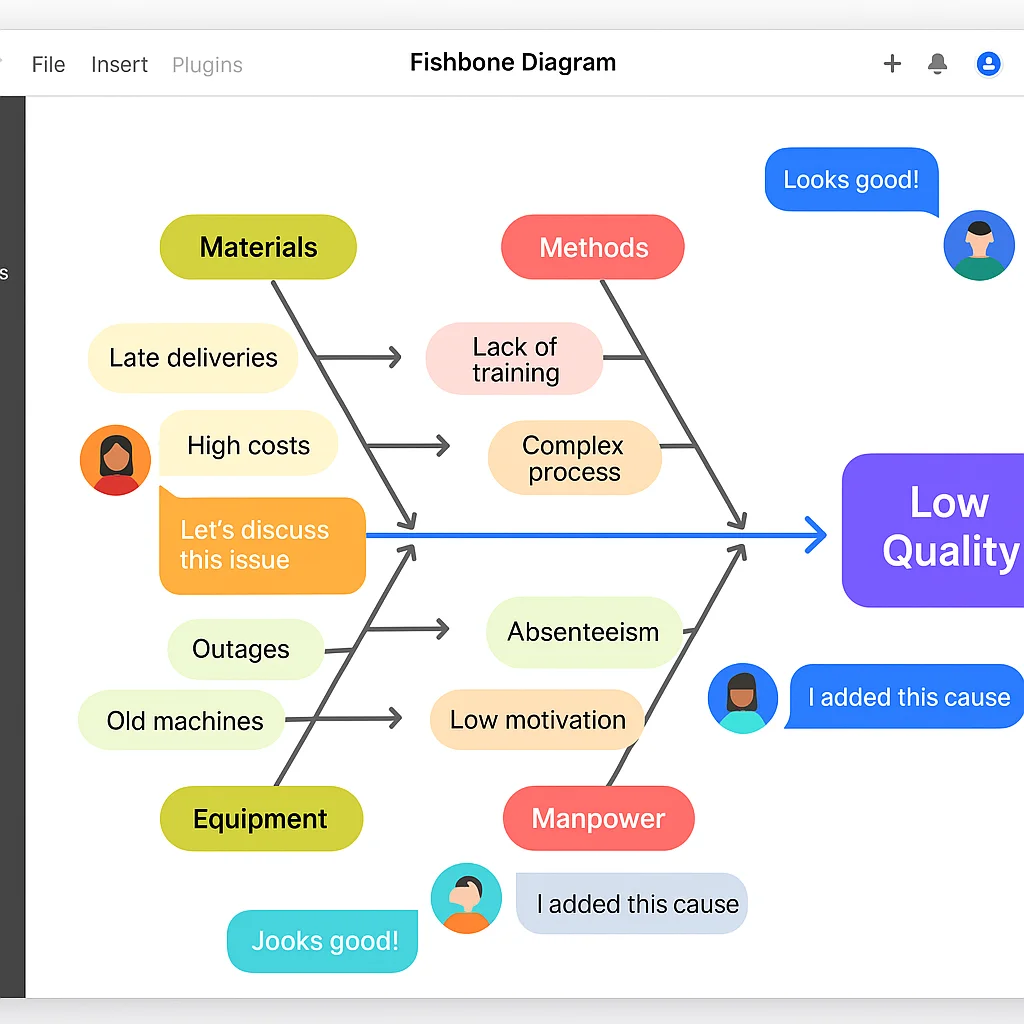1024x1024 pixels.
Task: Open the File menu
Action: click(48, 64)
